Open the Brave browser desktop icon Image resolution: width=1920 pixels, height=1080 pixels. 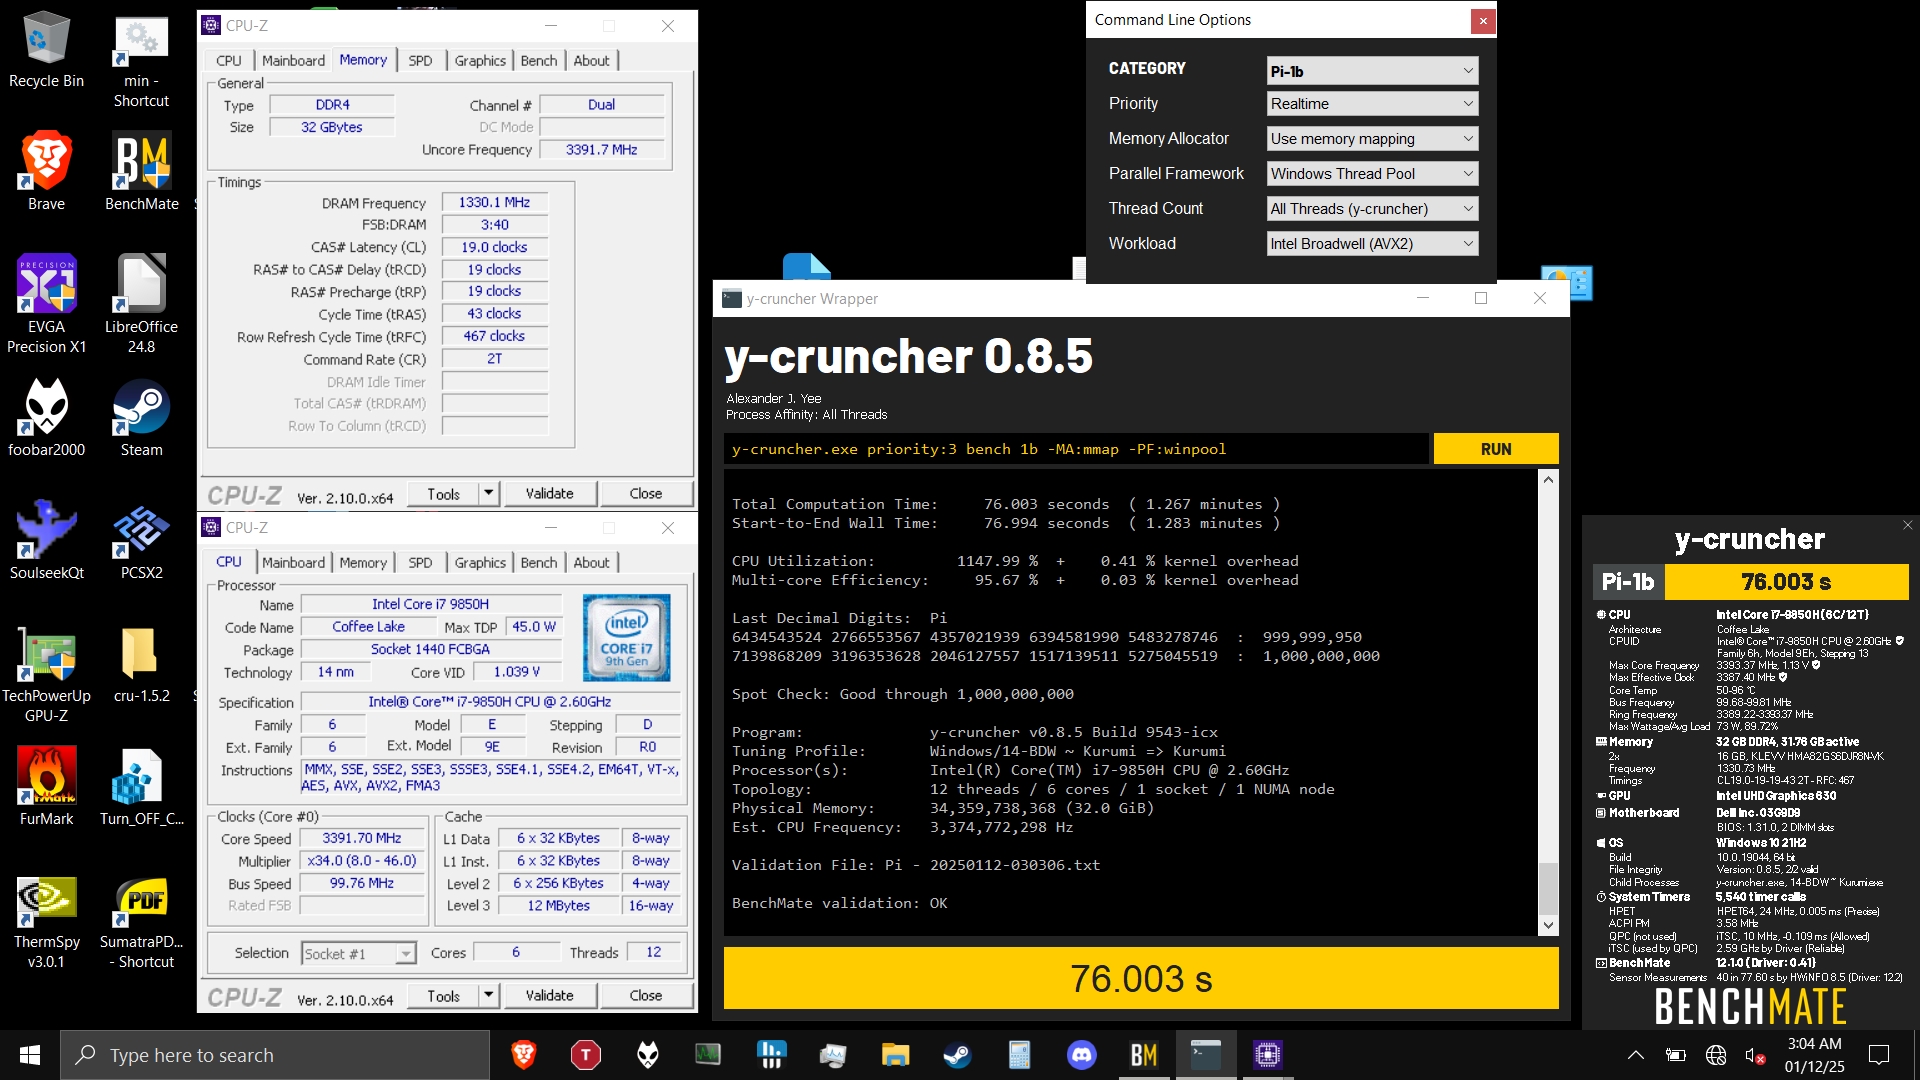click(x=46, y=171)
